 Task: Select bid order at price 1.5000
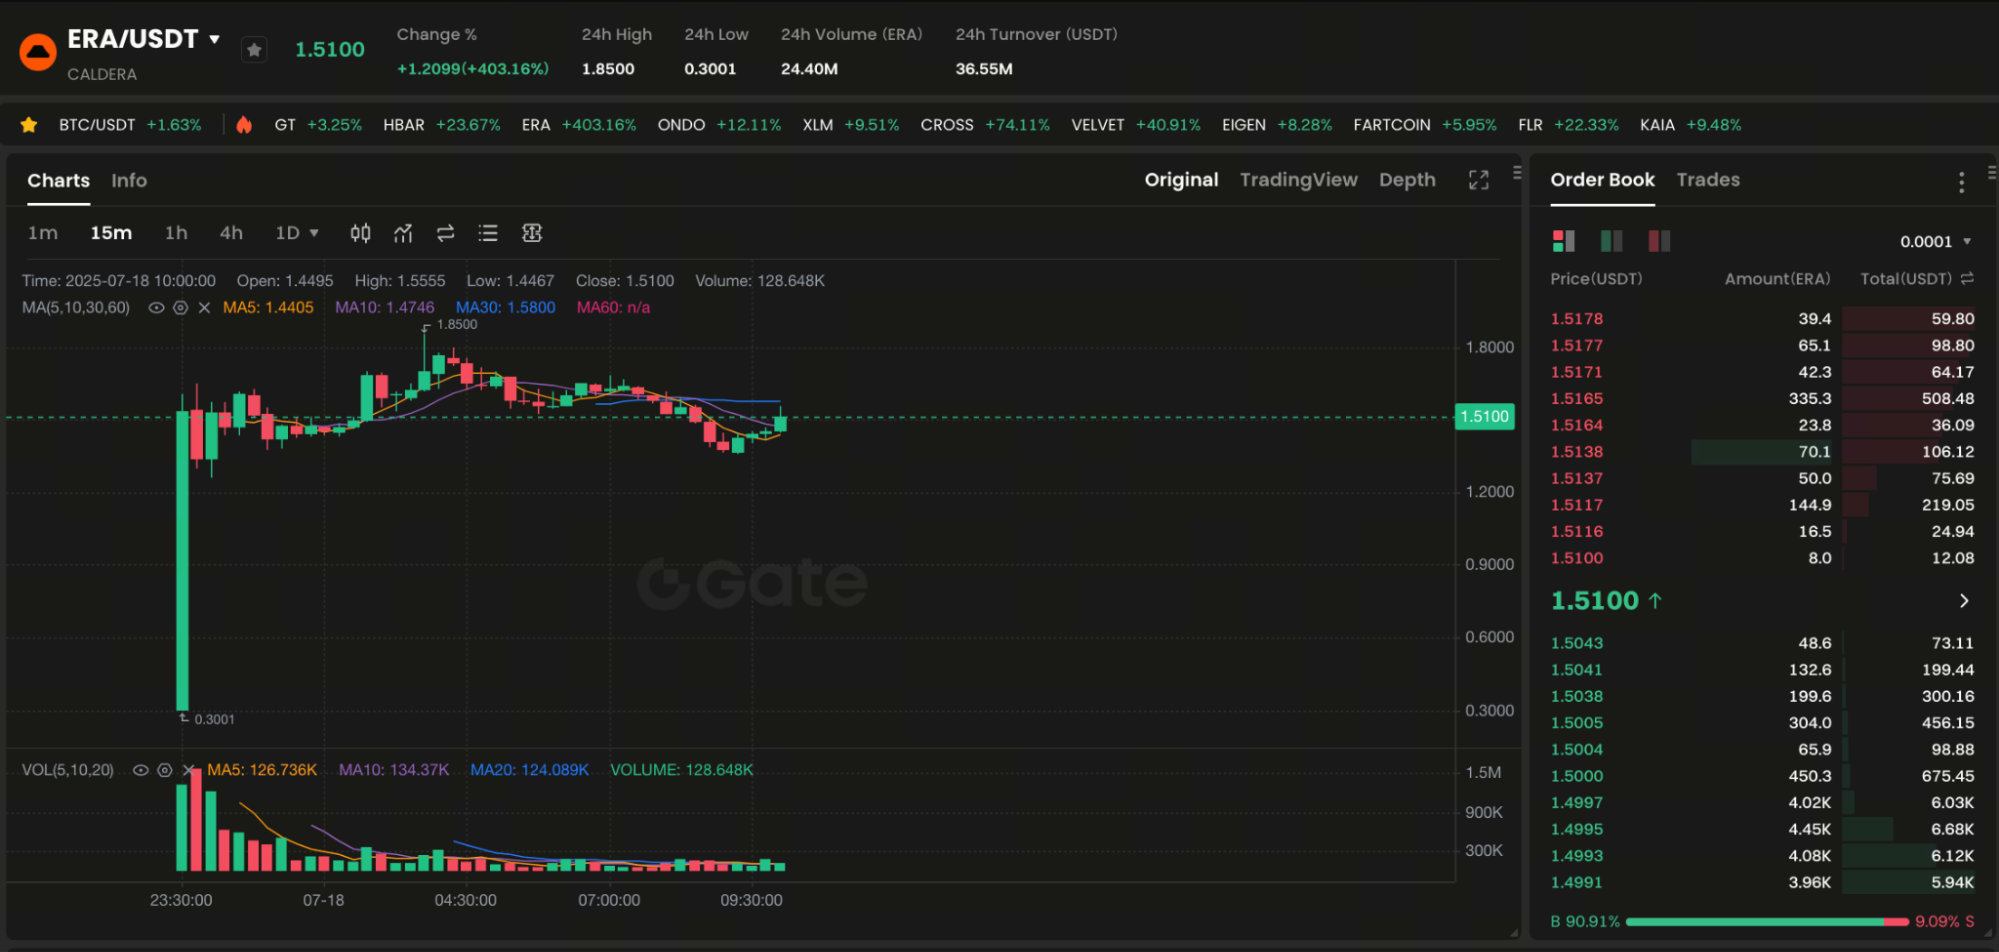1762,776
